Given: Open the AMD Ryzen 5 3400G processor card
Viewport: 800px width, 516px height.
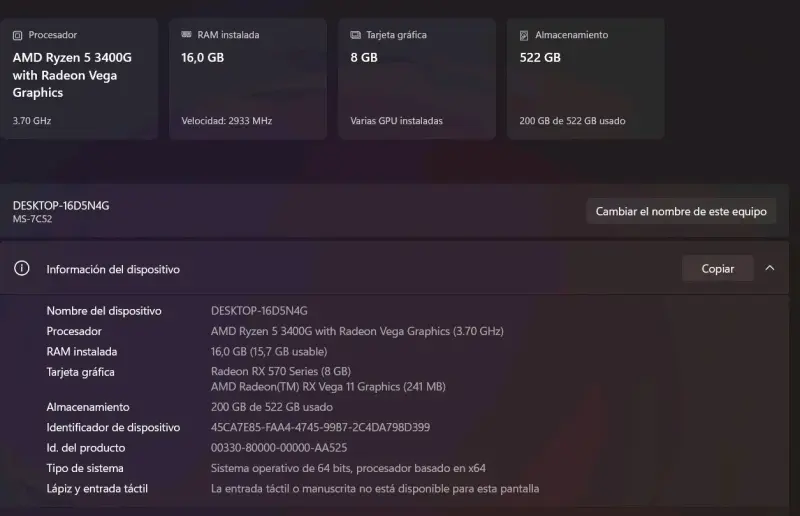Looking at the screenshot, I should pyautogui.click(x=79, y=79).
